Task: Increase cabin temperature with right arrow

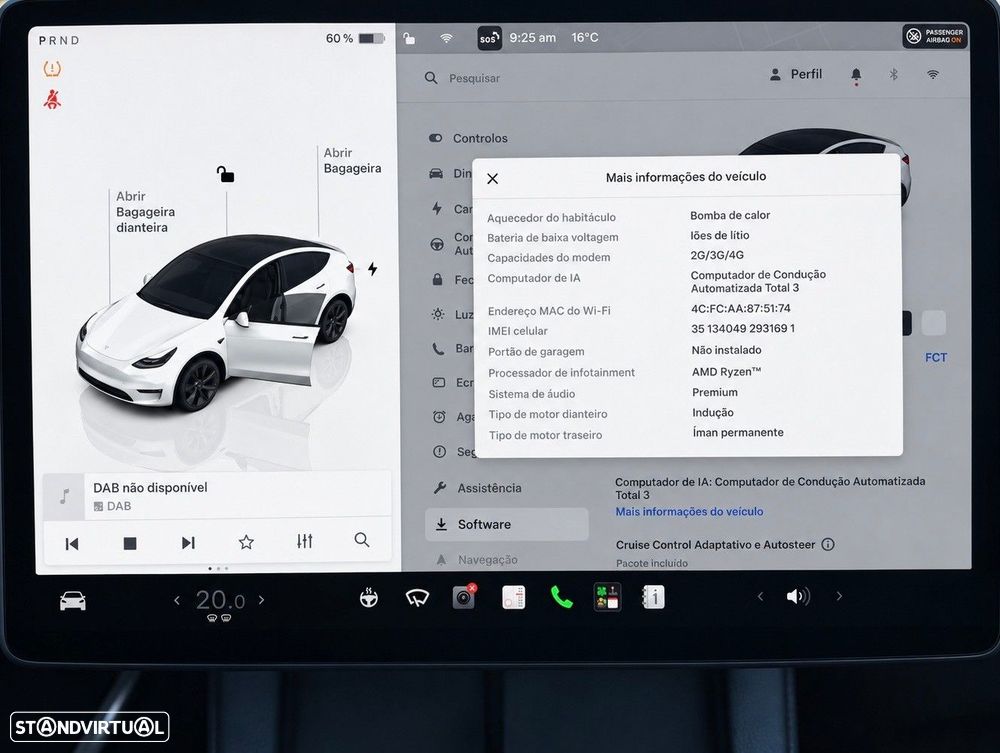Action: (x=261, y=599)
